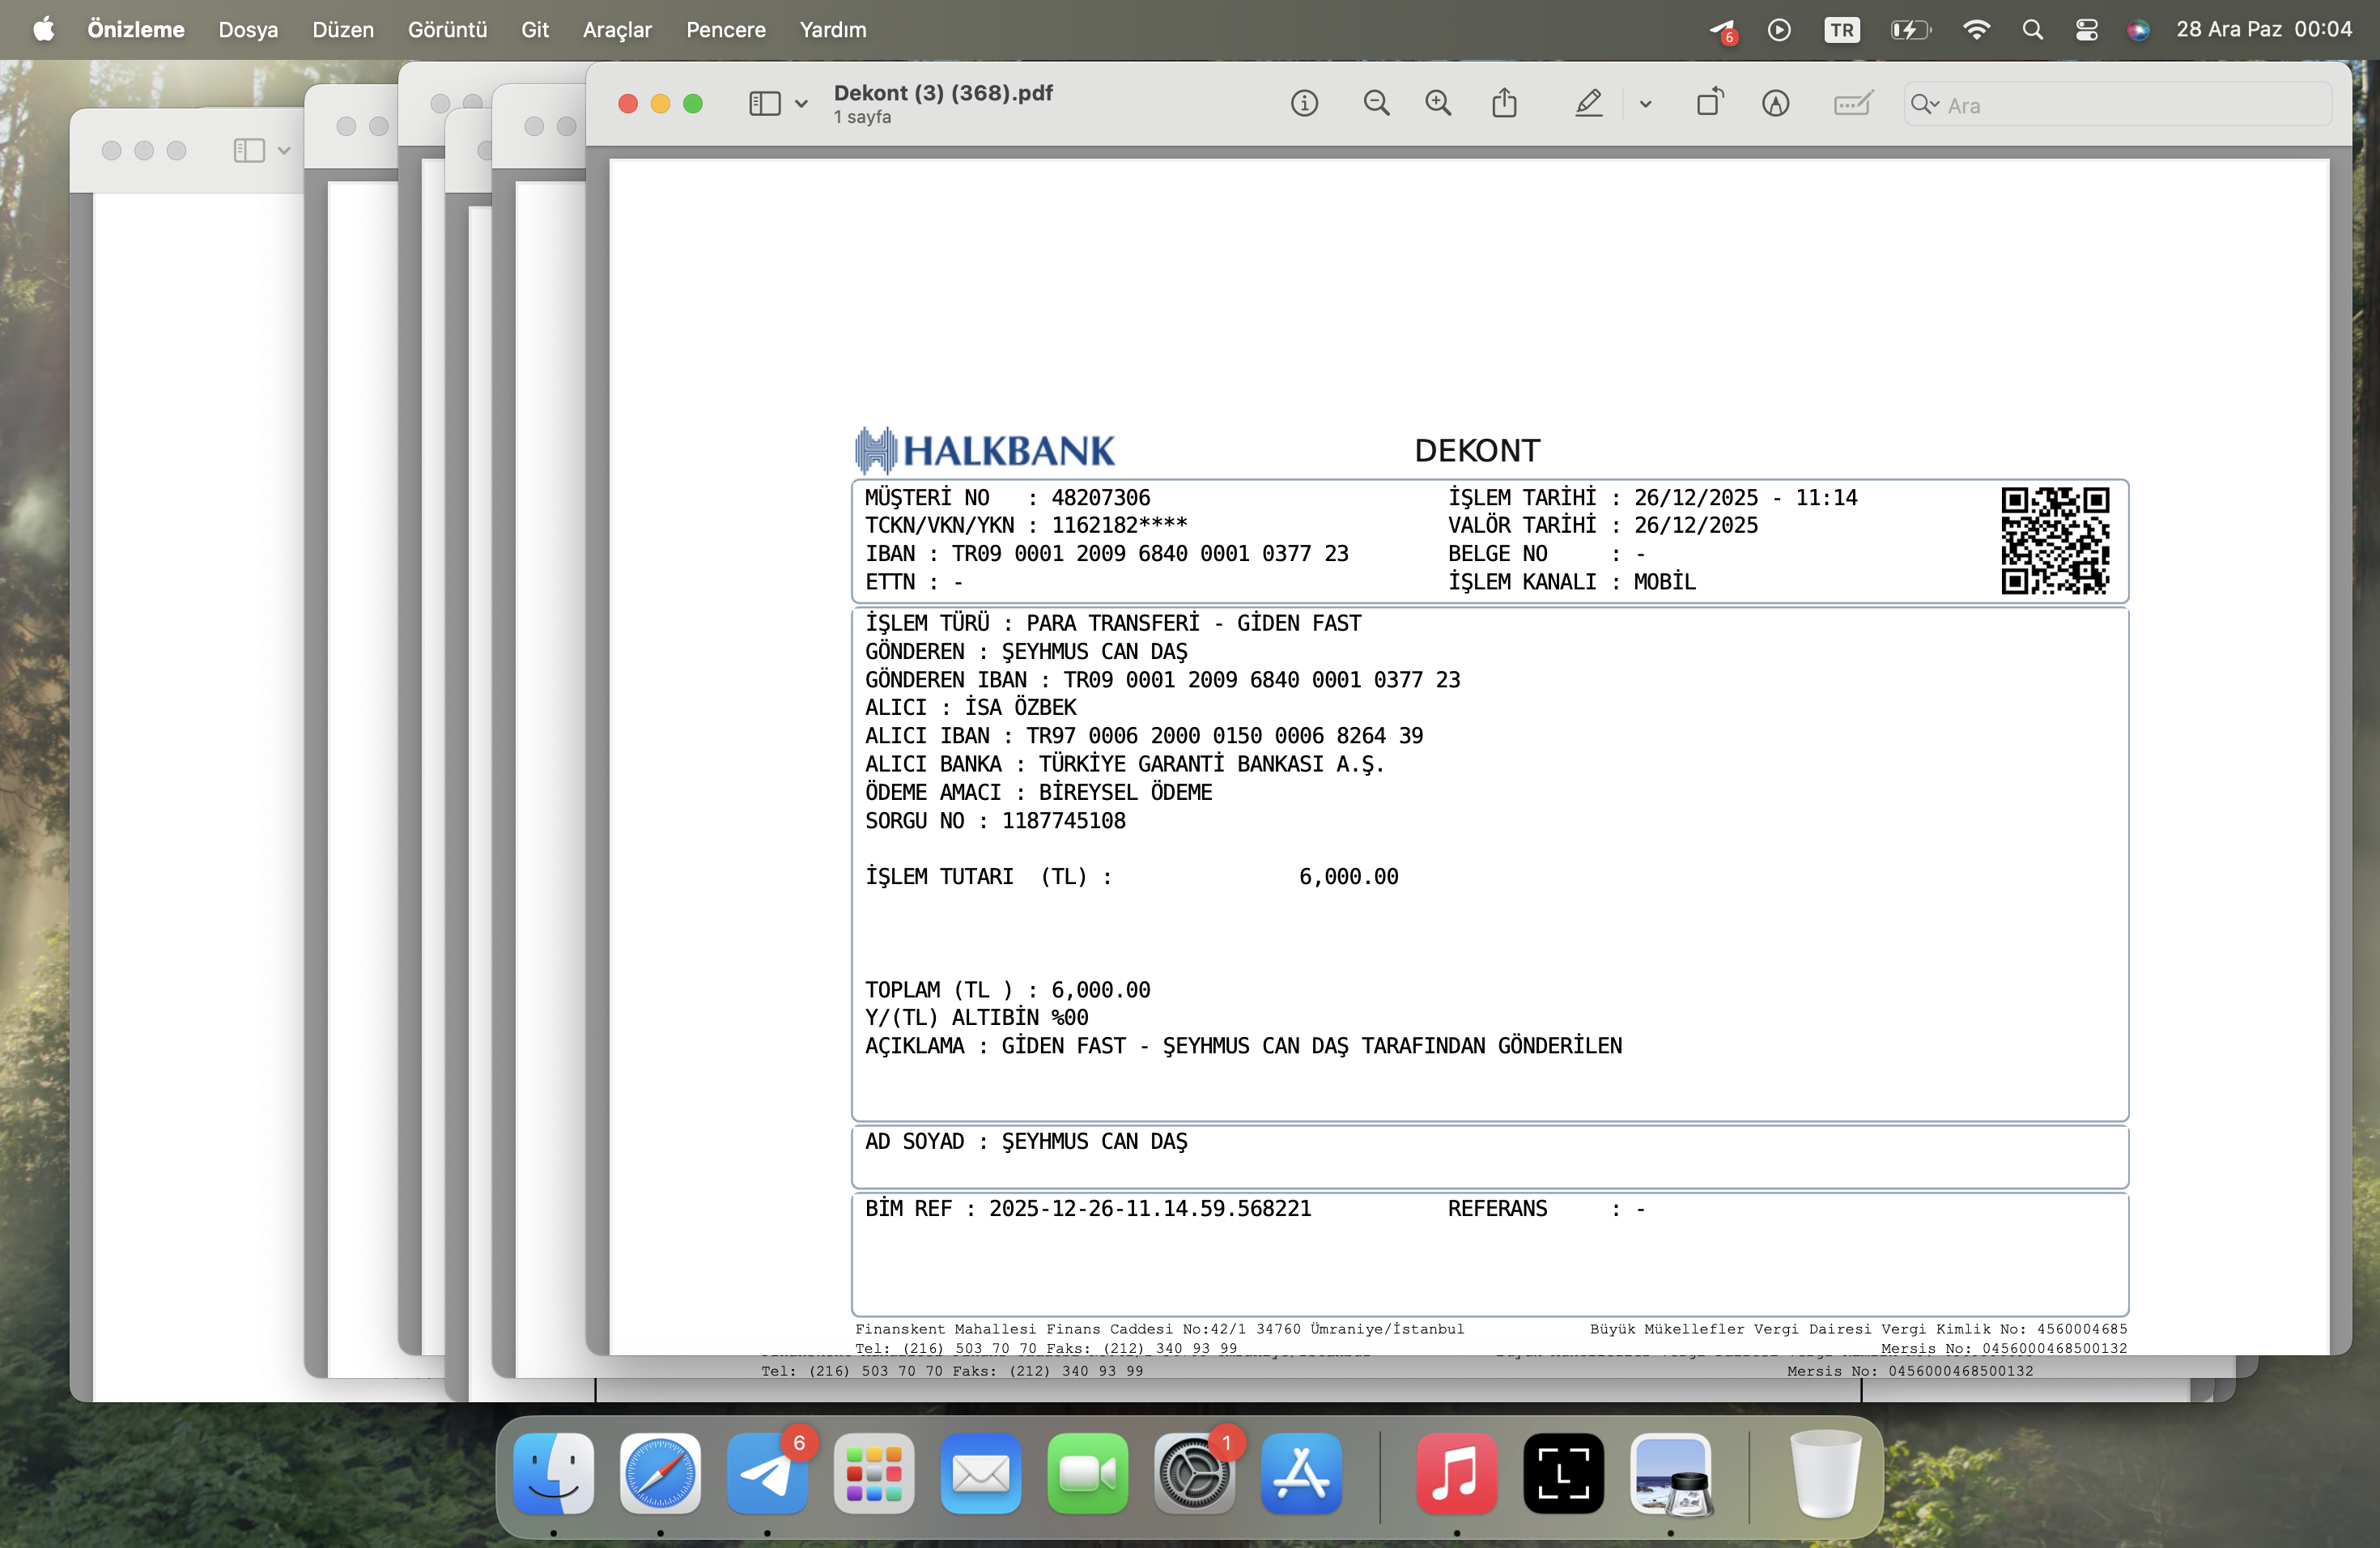Open the battery status menu
Screen dimensions: 2380x1548
tap(1911, 30)
